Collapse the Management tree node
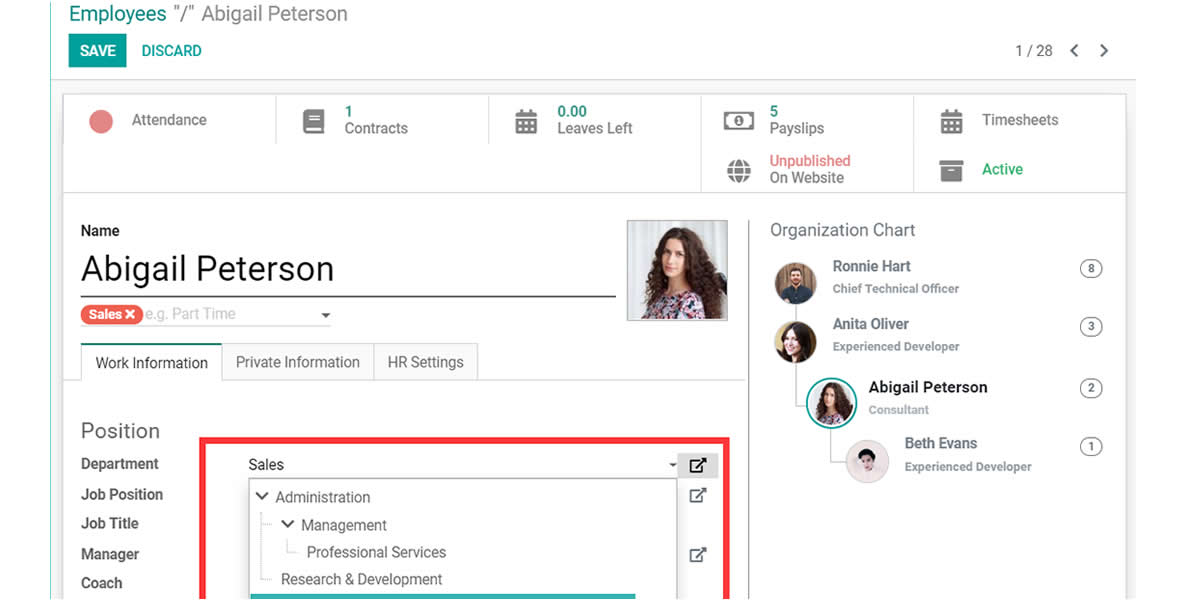 pyautogui.click(x=288, y=525)
